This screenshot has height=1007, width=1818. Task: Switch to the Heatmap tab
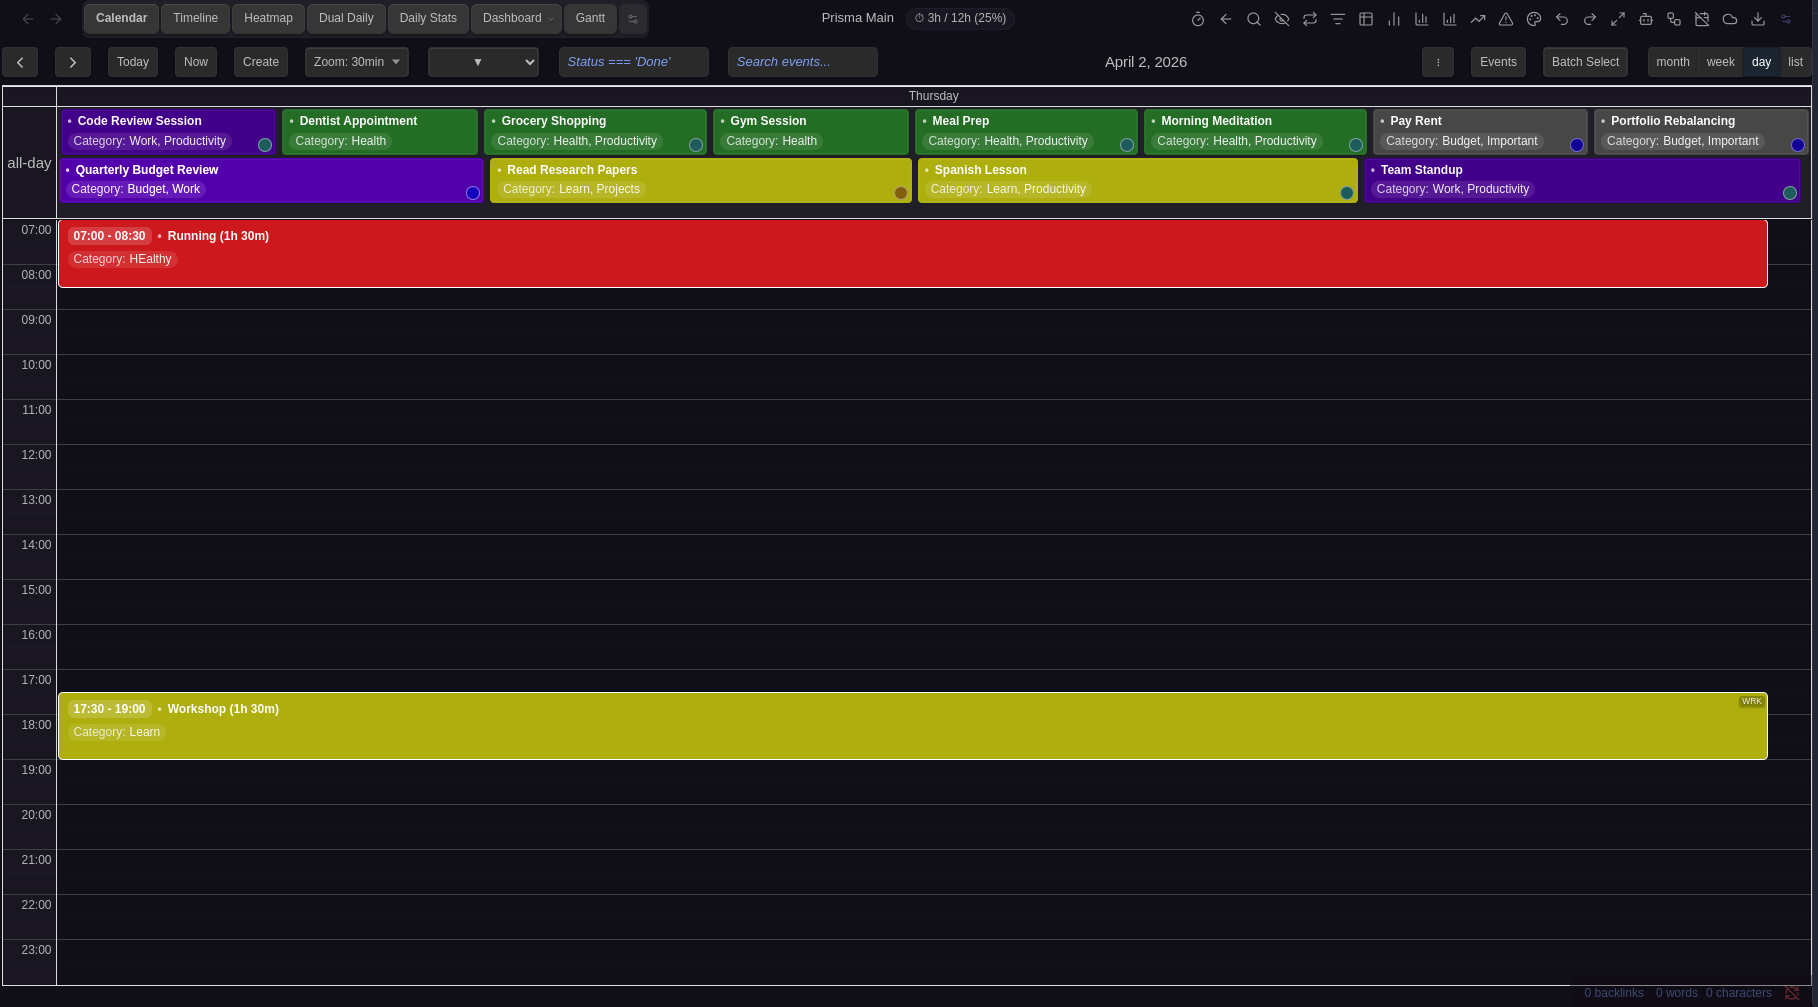pos(267,18)
